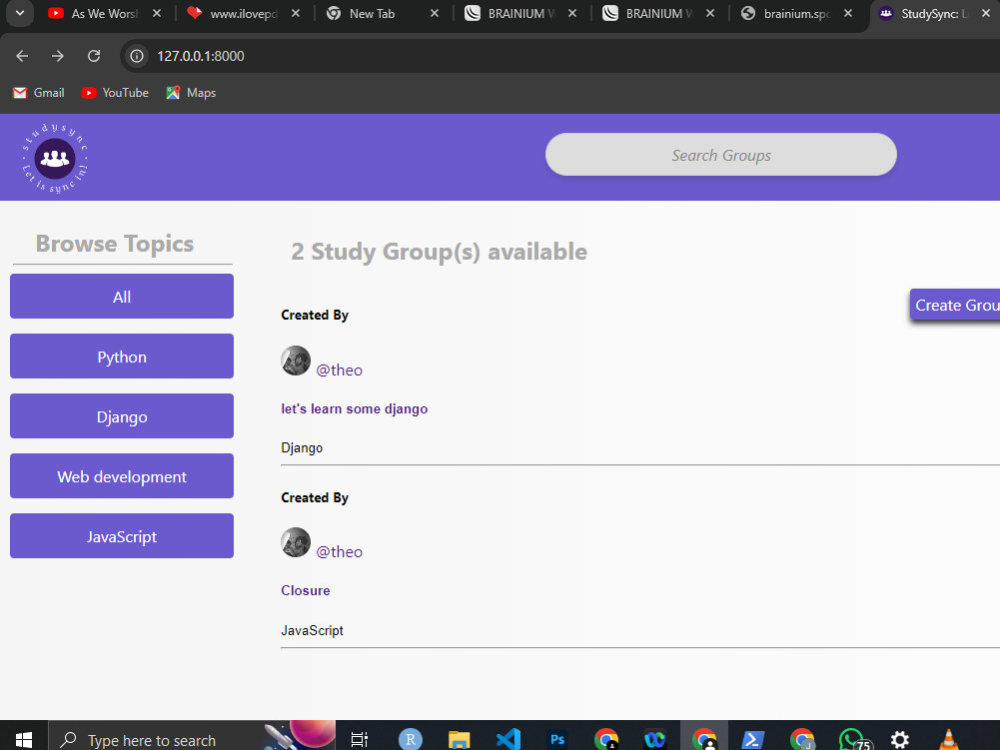1000x750 pixels.
Task: Open the Maps bookmark
Action: click(191, 93)
